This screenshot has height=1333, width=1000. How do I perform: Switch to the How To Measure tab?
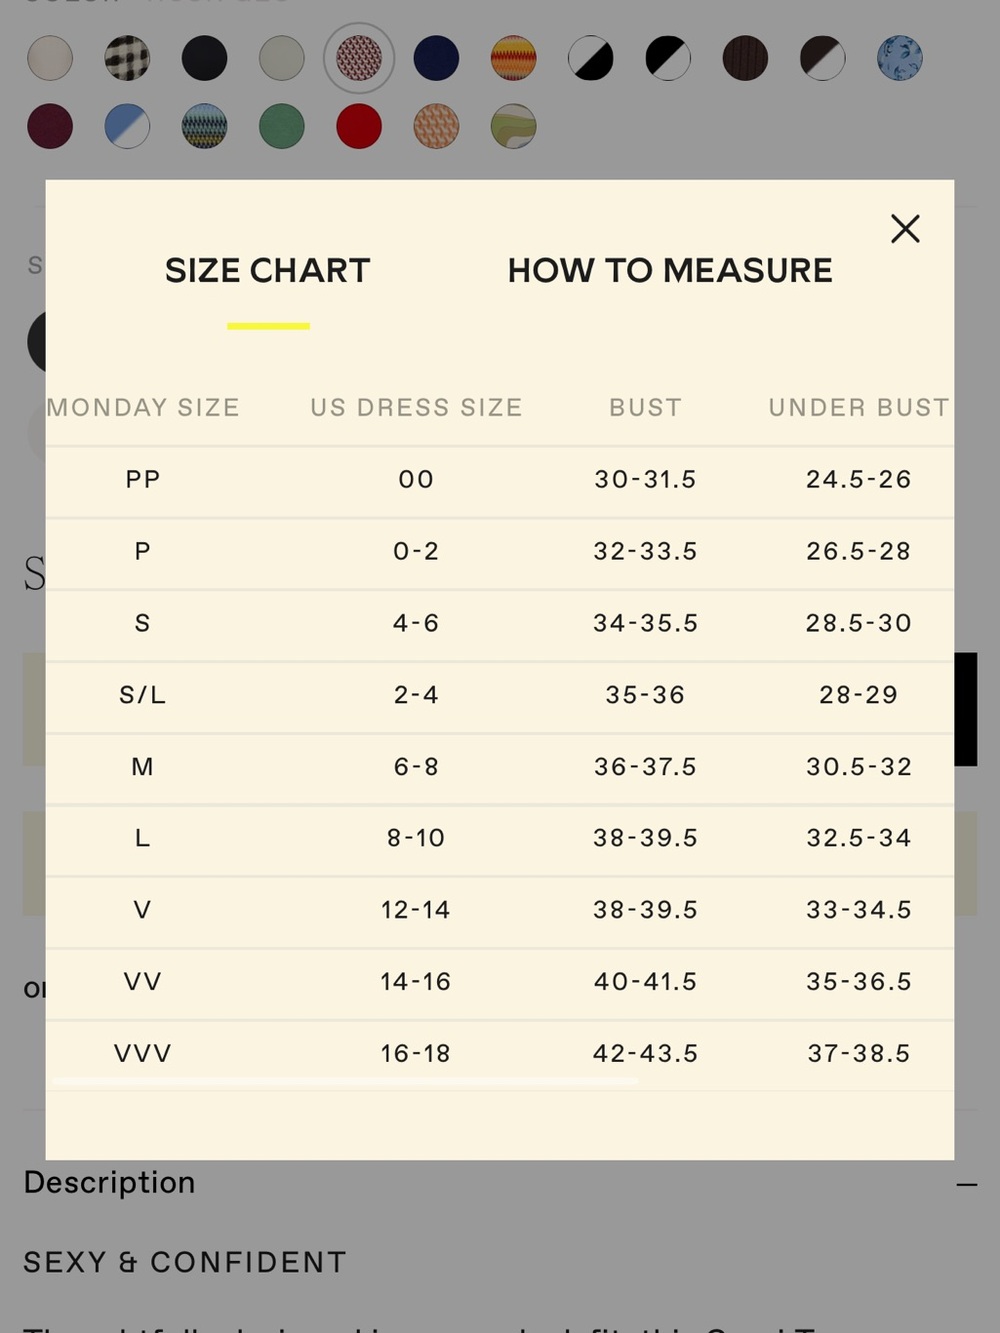(x=670, y=270)
